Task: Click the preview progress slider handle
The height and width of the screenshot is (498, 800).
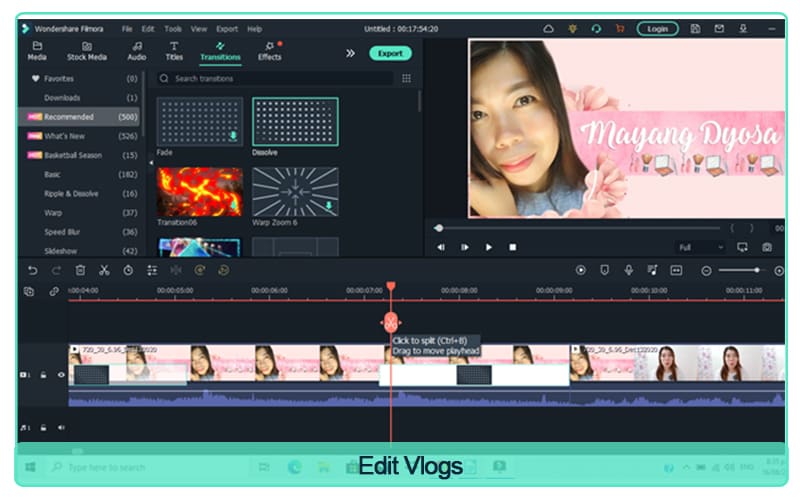Action: 438,228
